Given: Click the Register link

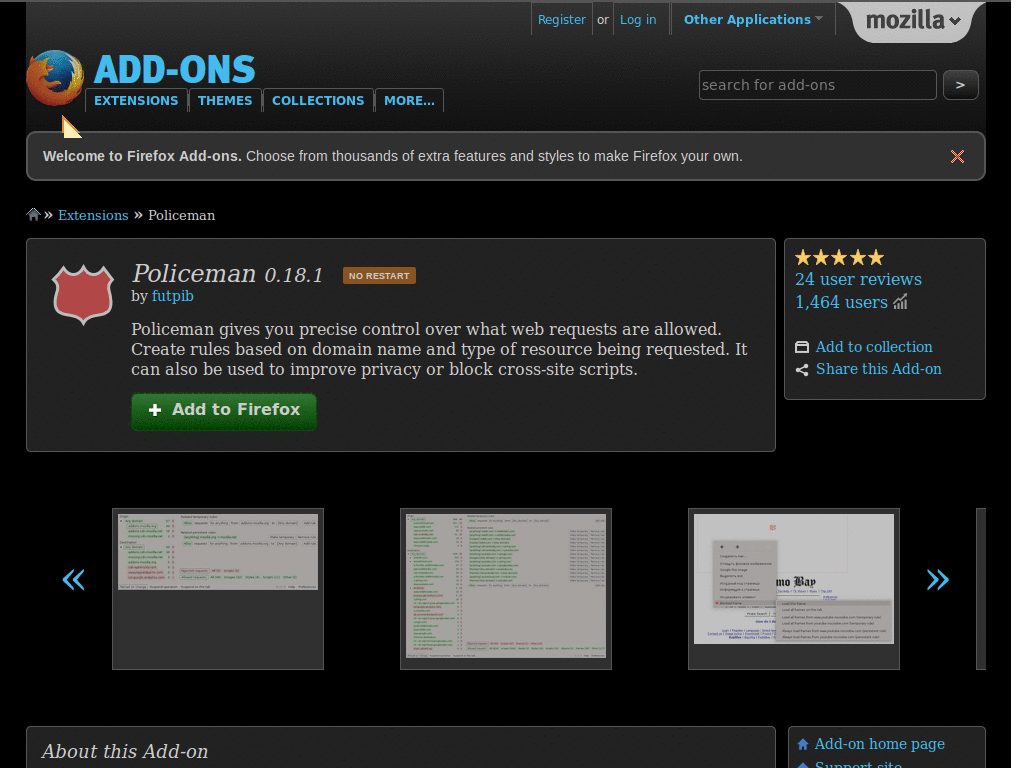Looking at the screenshot, I should coord(561,20).
